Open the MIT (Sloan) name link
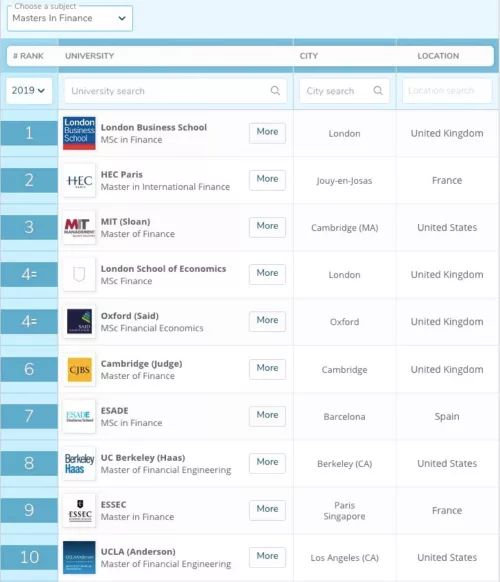Viewport: 500px width, 582px height. (x=125, y=222)
